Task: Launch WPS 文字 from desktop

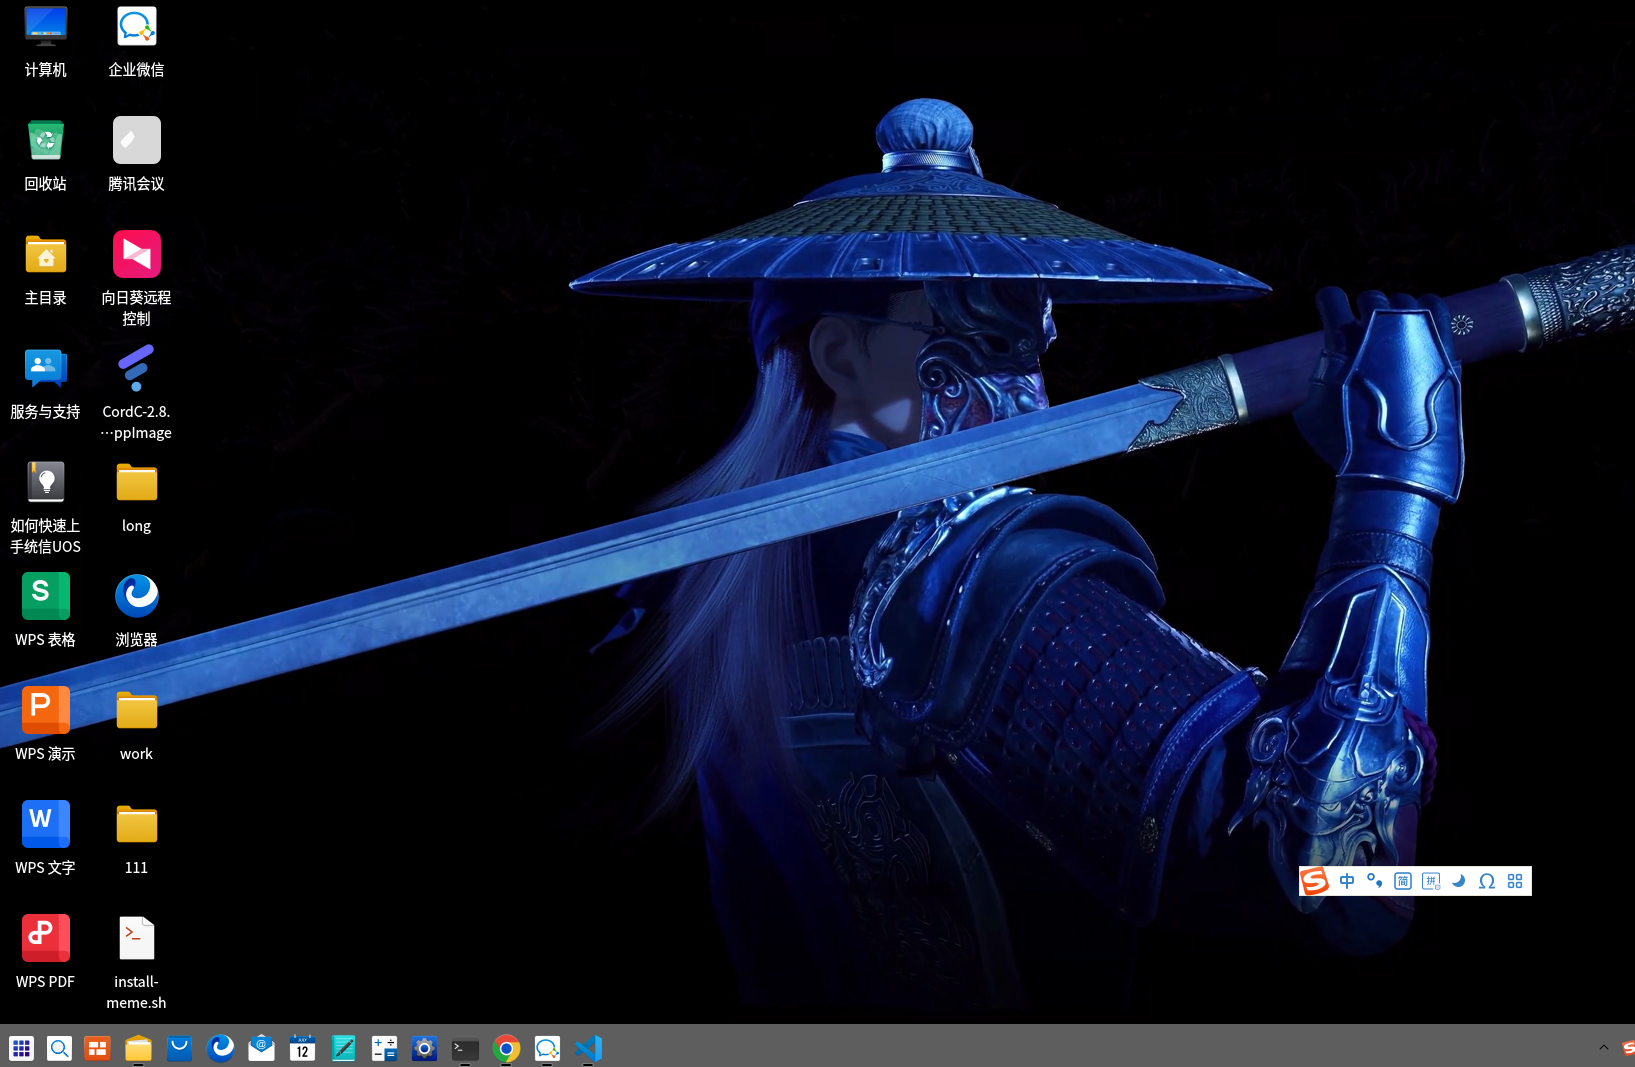Action: pyautogui.click(x=45, y=839)
